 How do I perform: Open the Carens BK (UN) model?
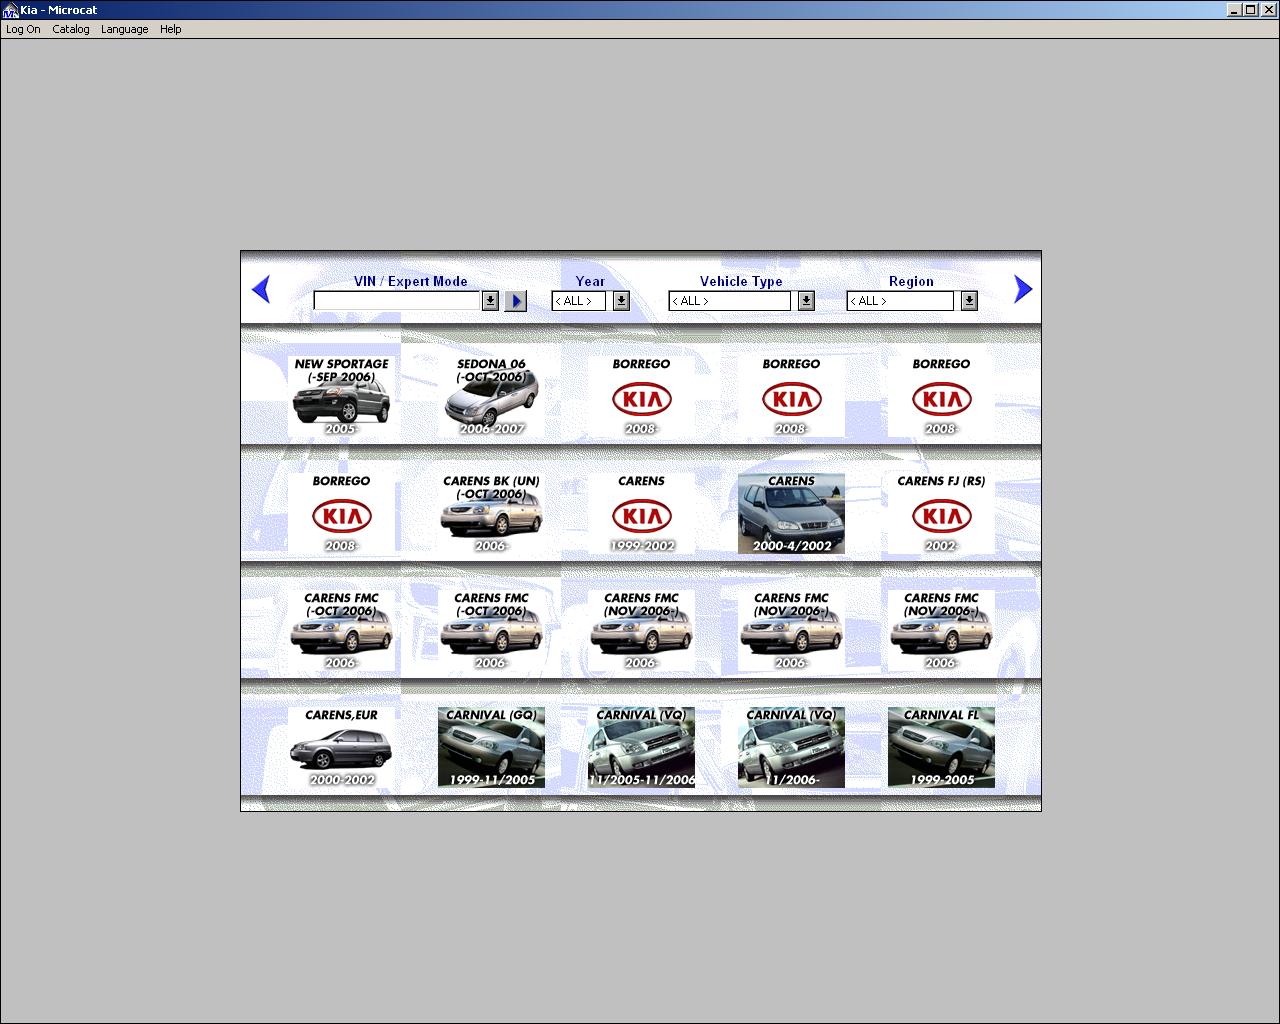pyautogui.click(x=491, y=513)
